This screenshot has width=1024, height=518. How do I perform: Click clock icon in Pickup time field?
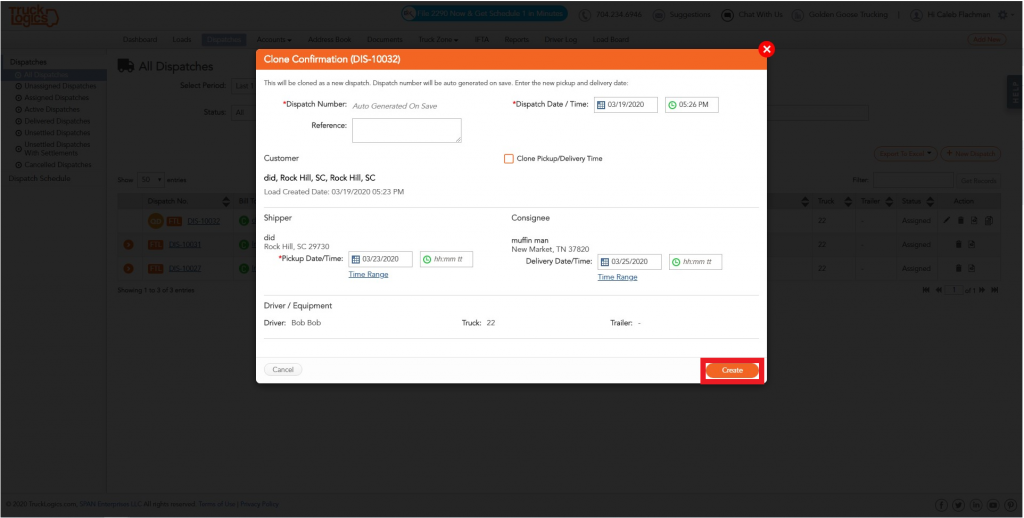point(427,259)
